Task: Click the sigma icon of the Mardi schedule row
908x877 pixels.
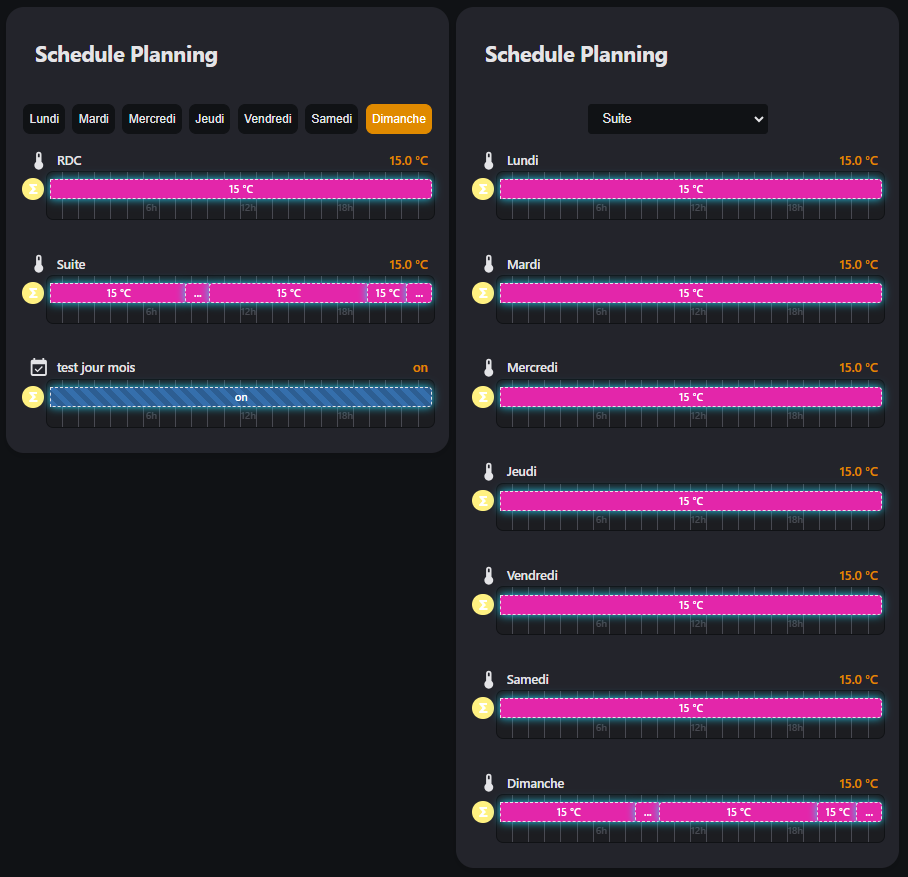Action: point(483,293)
